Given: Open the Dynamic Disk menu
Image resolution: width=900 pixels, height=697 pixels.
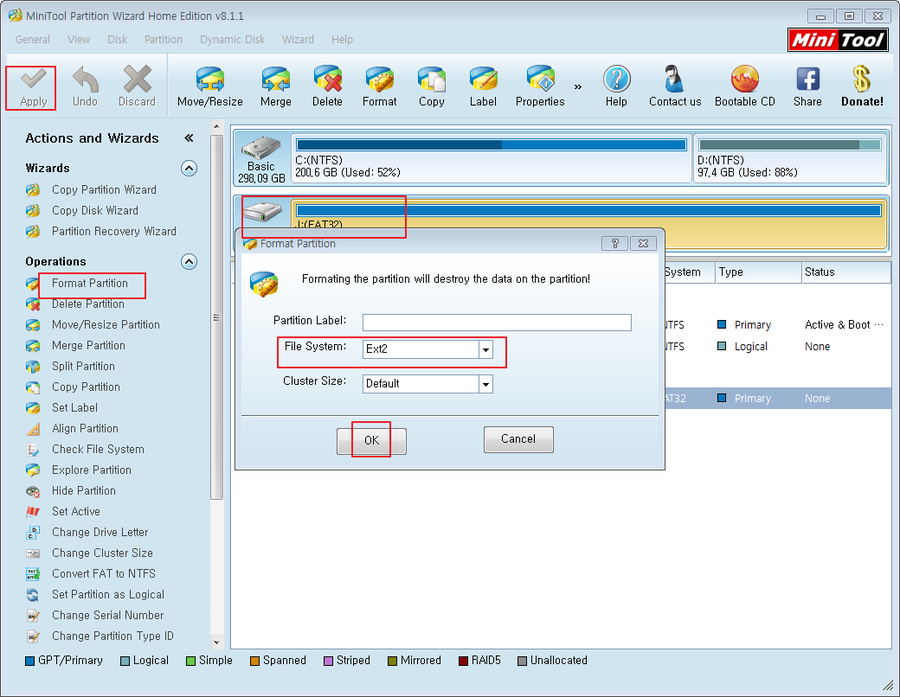Looking at the screenshot, I should click(x=232, y=40).
